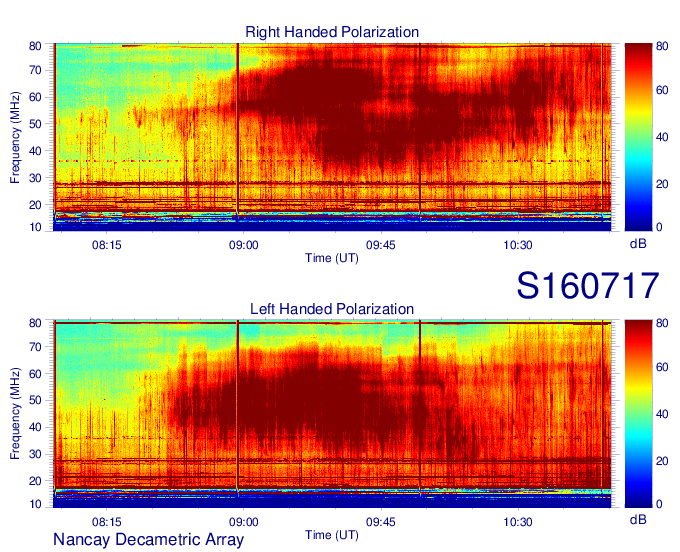This screenshot has width=680, height=552.
Task: Click the 20 MHz tick of Right Handed frequency axis
Action: point(35,205)
